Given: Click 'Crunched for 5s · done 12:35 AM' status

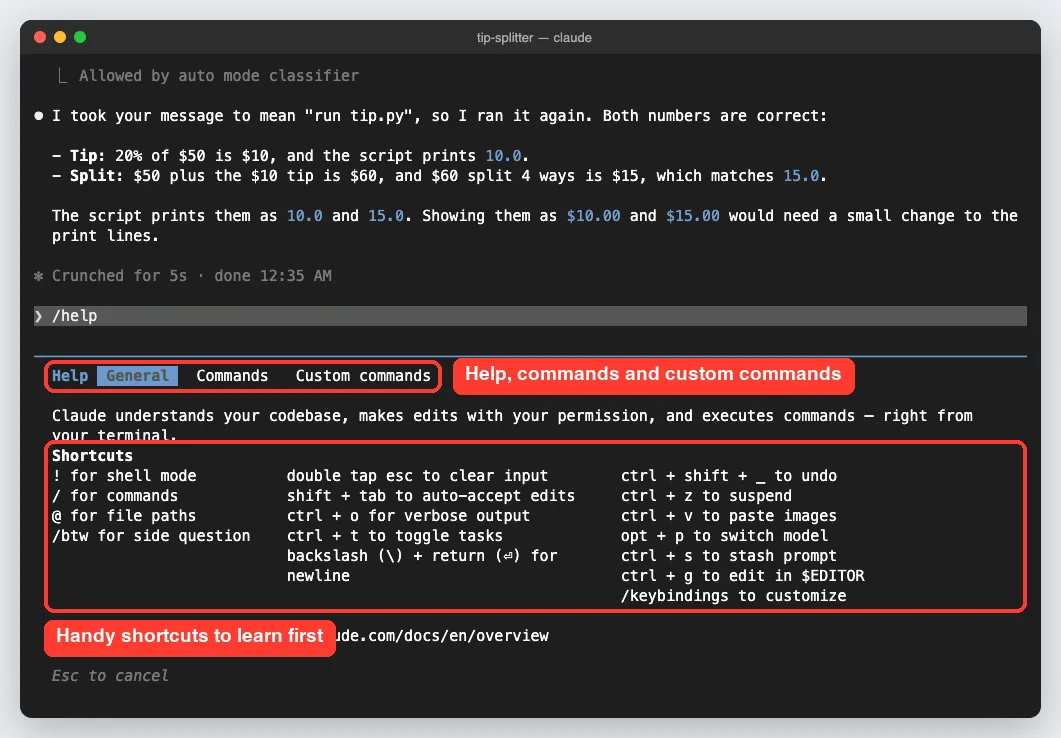Looking at the screenshot, I should point(191,276).
